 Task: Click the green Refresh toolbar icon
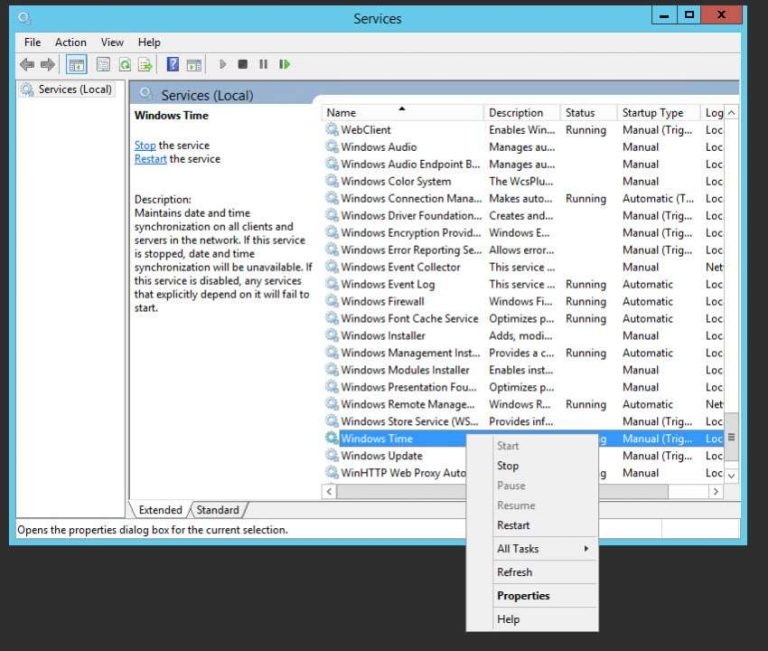(125, 64)
